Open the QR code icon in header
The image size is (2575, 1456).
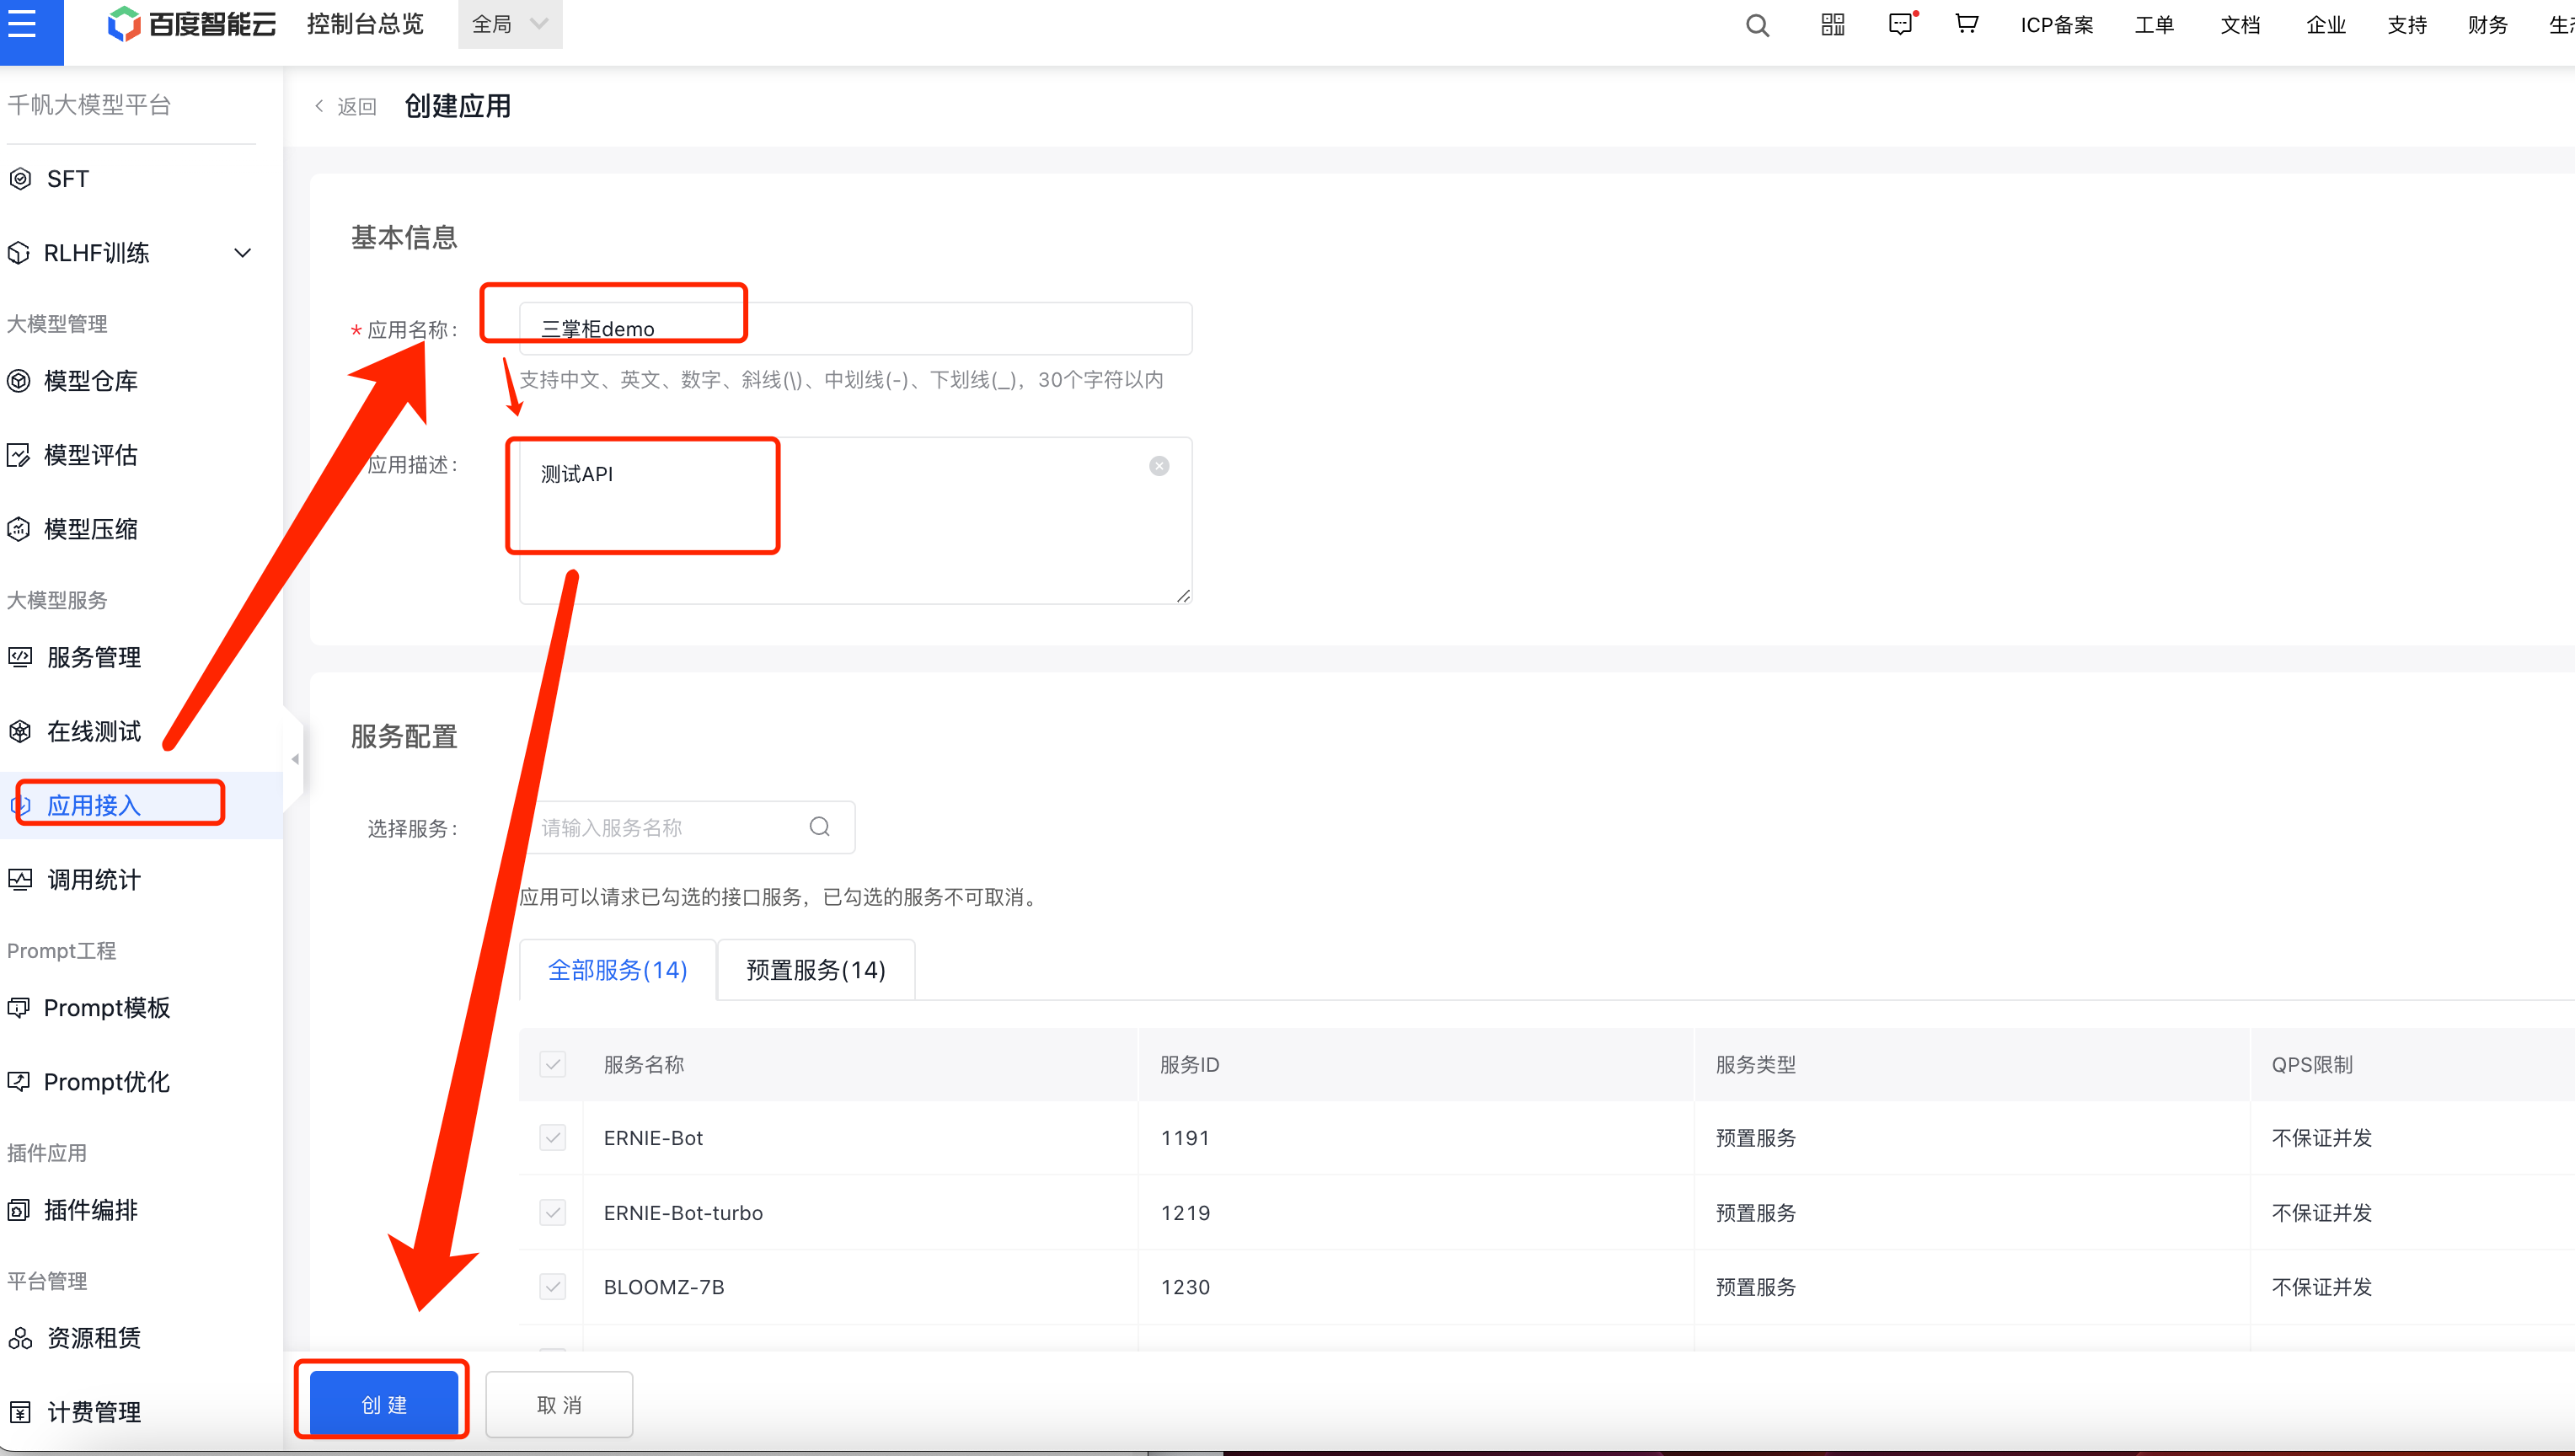(1832, 25)
